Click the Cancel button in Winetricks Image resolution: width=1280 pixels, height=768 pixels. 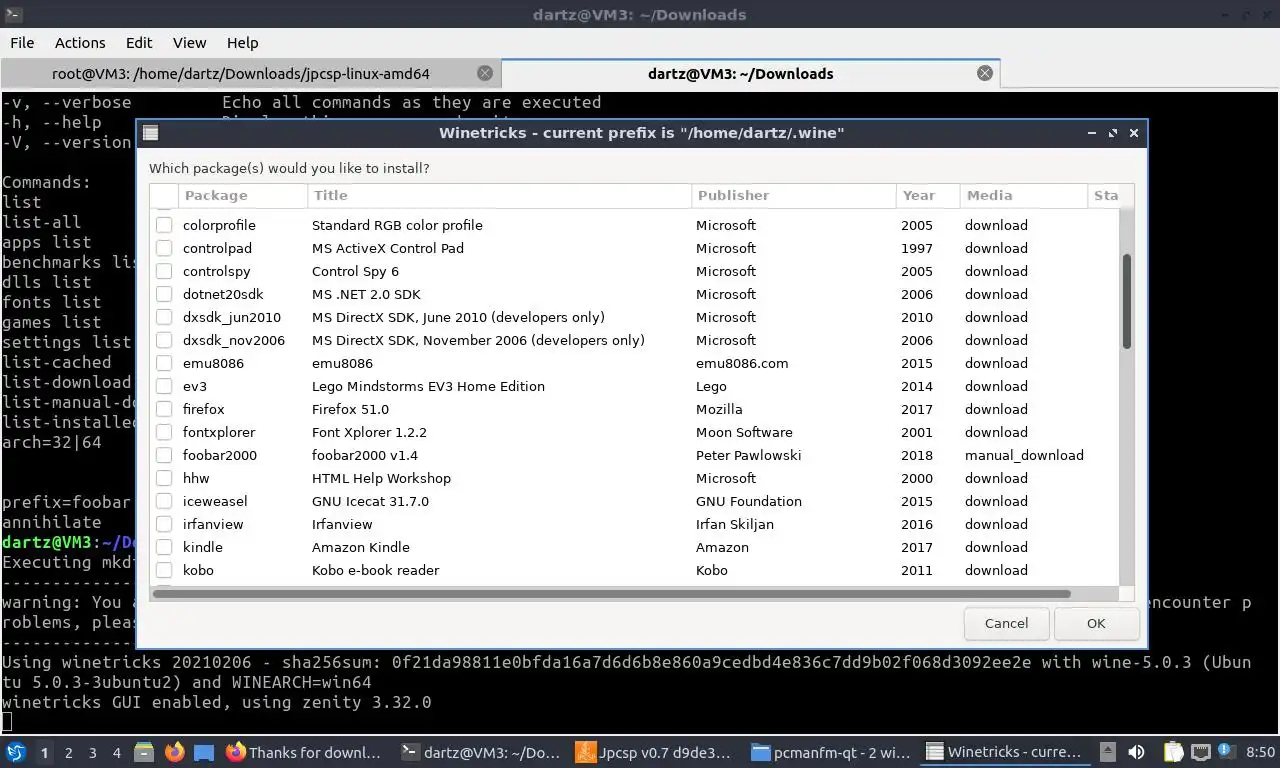[1006, 623]
